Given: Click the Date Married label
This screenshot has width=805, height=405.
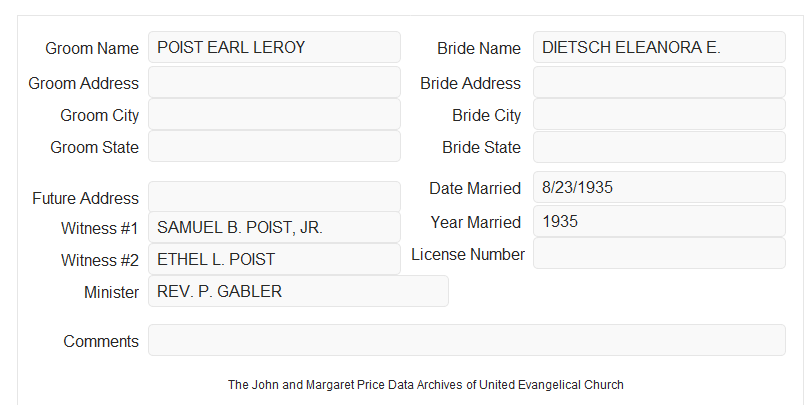Looking at the screenshot, I should click(475, 188).
